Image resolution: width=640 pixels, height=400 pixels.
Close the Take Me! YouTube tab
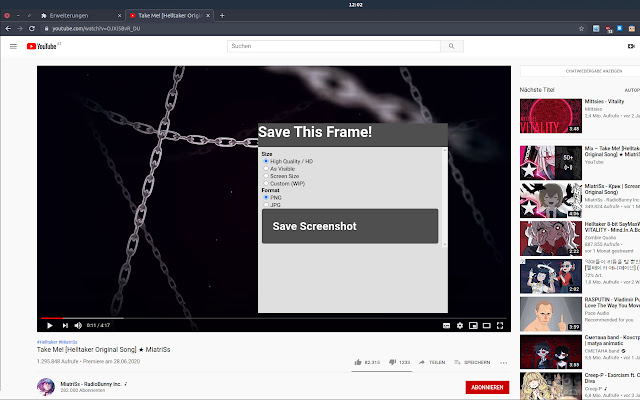click(x=208, y=16)
